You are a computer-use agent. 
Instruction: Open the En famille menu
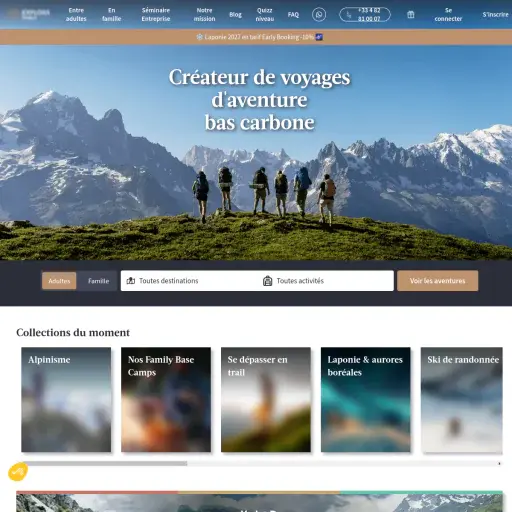tap(111, 15)
